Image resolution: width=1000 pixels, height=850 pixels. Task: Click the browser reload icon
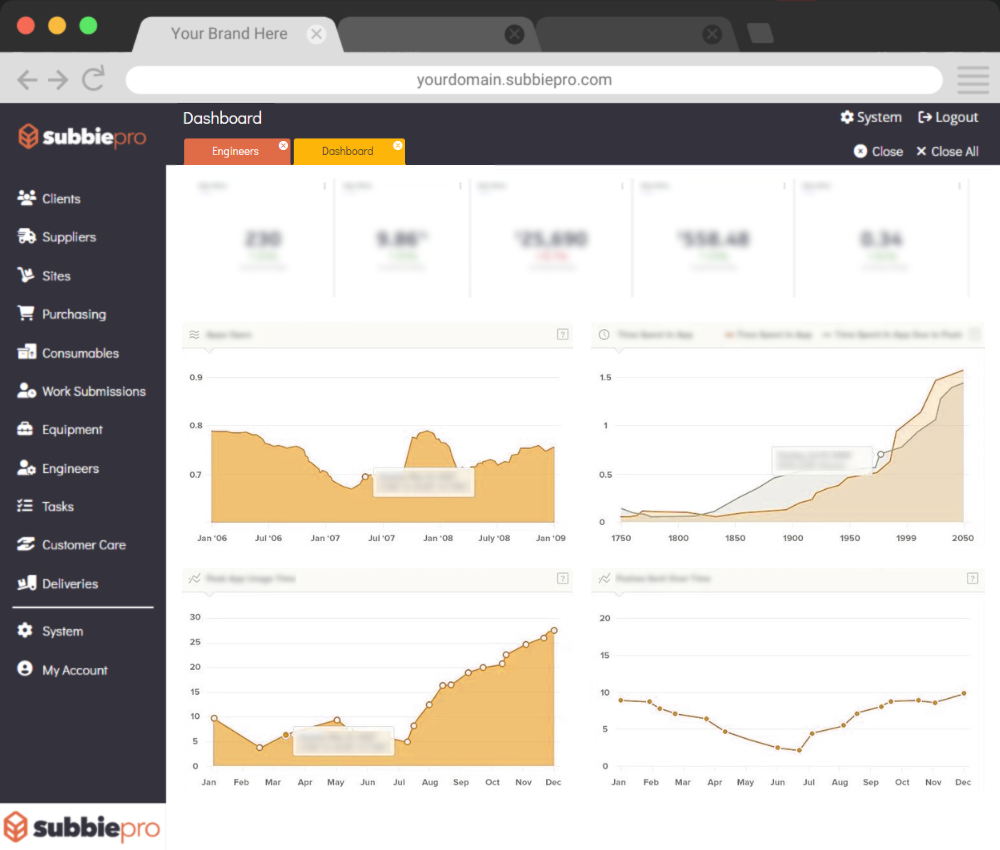[x=94, y=80]
